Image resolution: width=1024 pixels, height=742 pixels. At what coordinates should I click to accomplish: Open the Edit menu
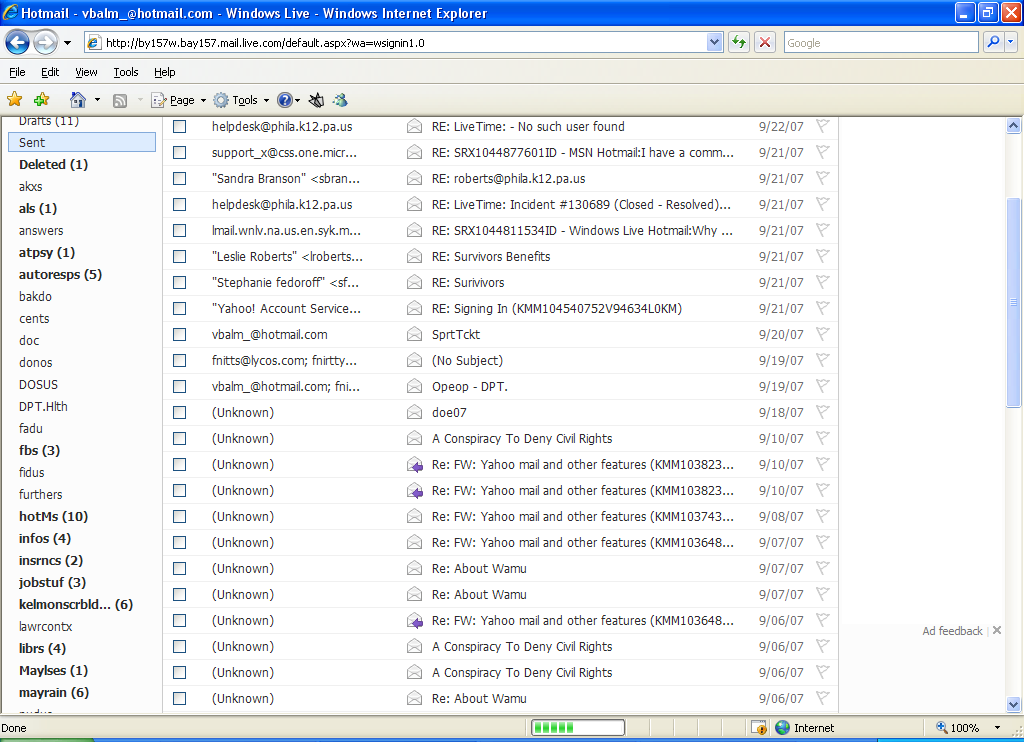tap(50, 72)
